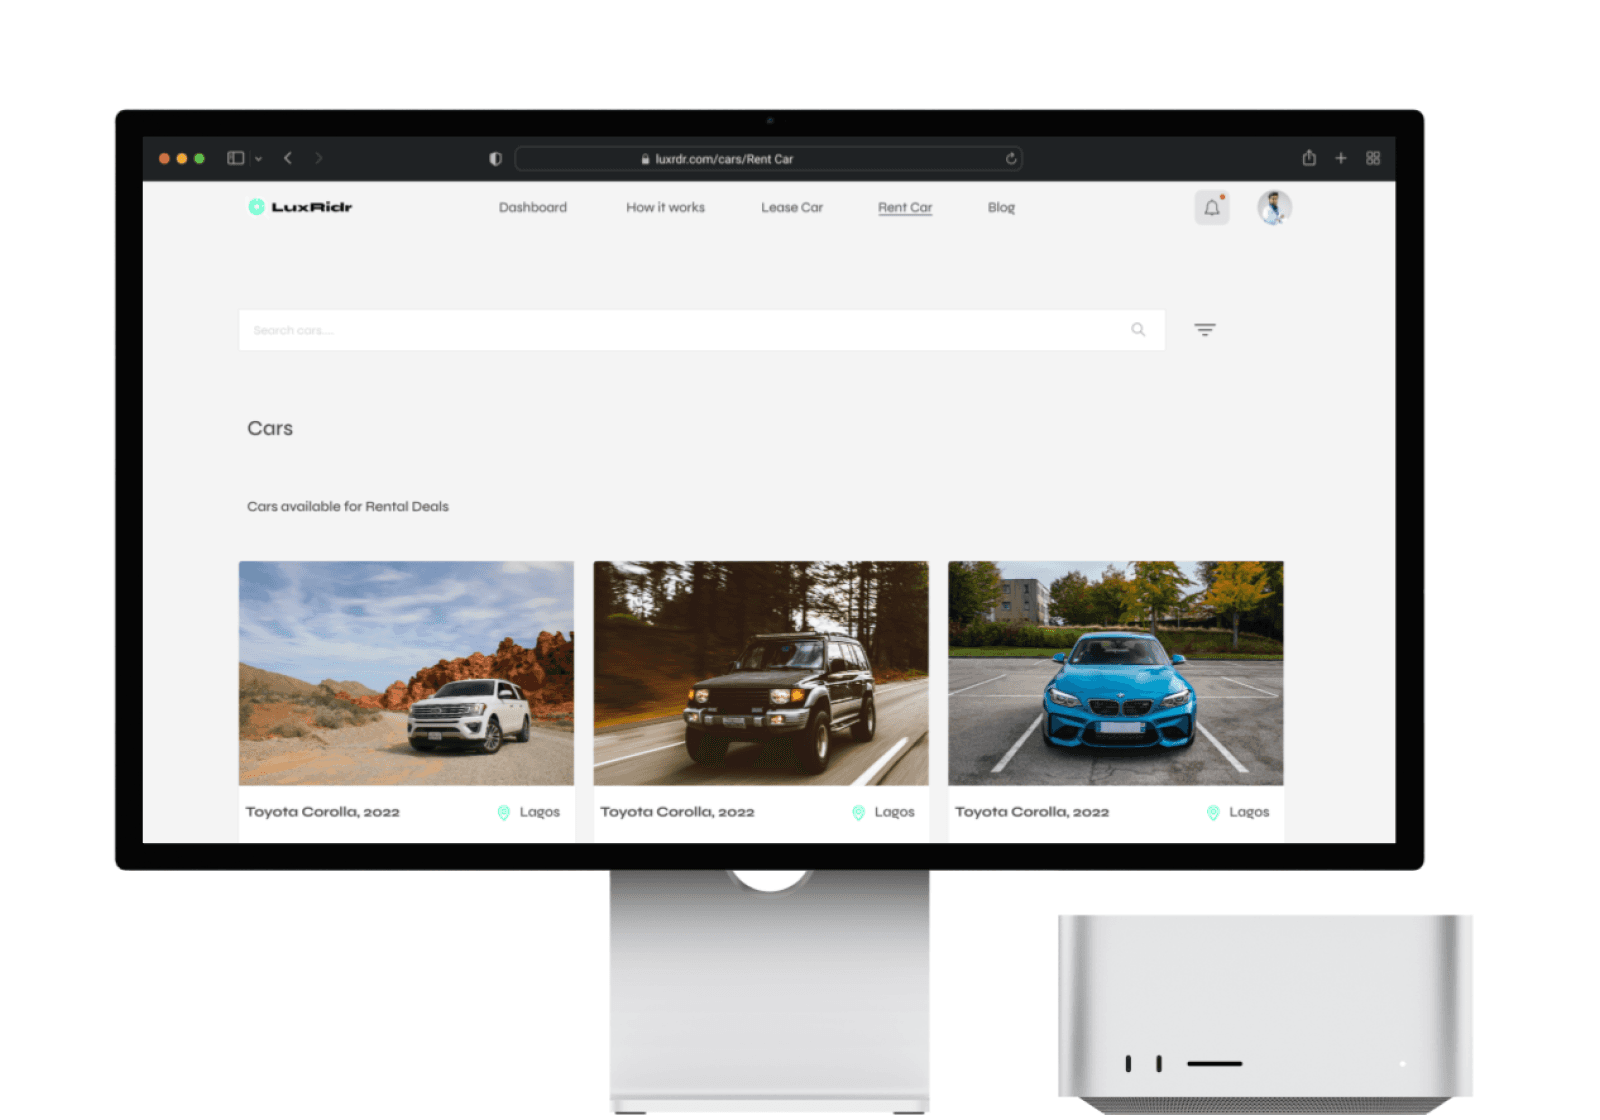Click the search magnifier icon
The width and height of the screenshot is (1600, 1120).
point(1138,330)
